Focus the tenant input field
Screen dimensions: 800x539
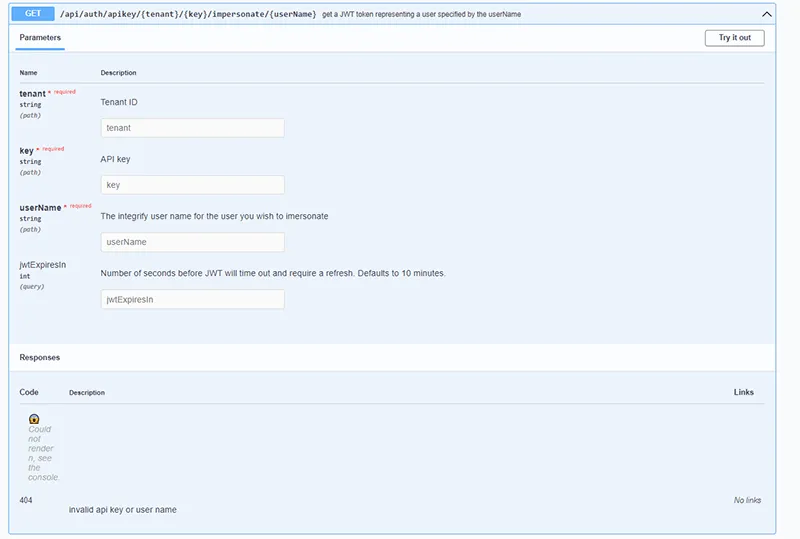click(x=192, y=128)
